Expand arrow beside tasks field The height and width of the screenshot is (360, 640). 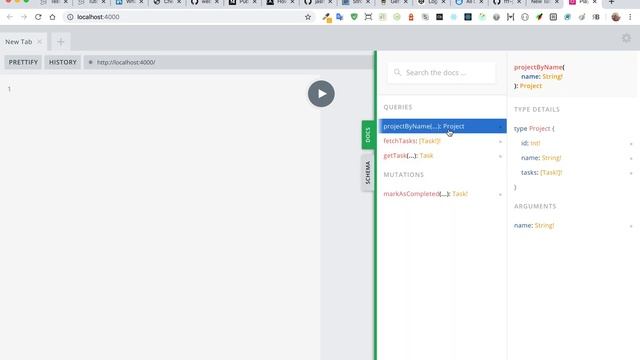point(631,173)
